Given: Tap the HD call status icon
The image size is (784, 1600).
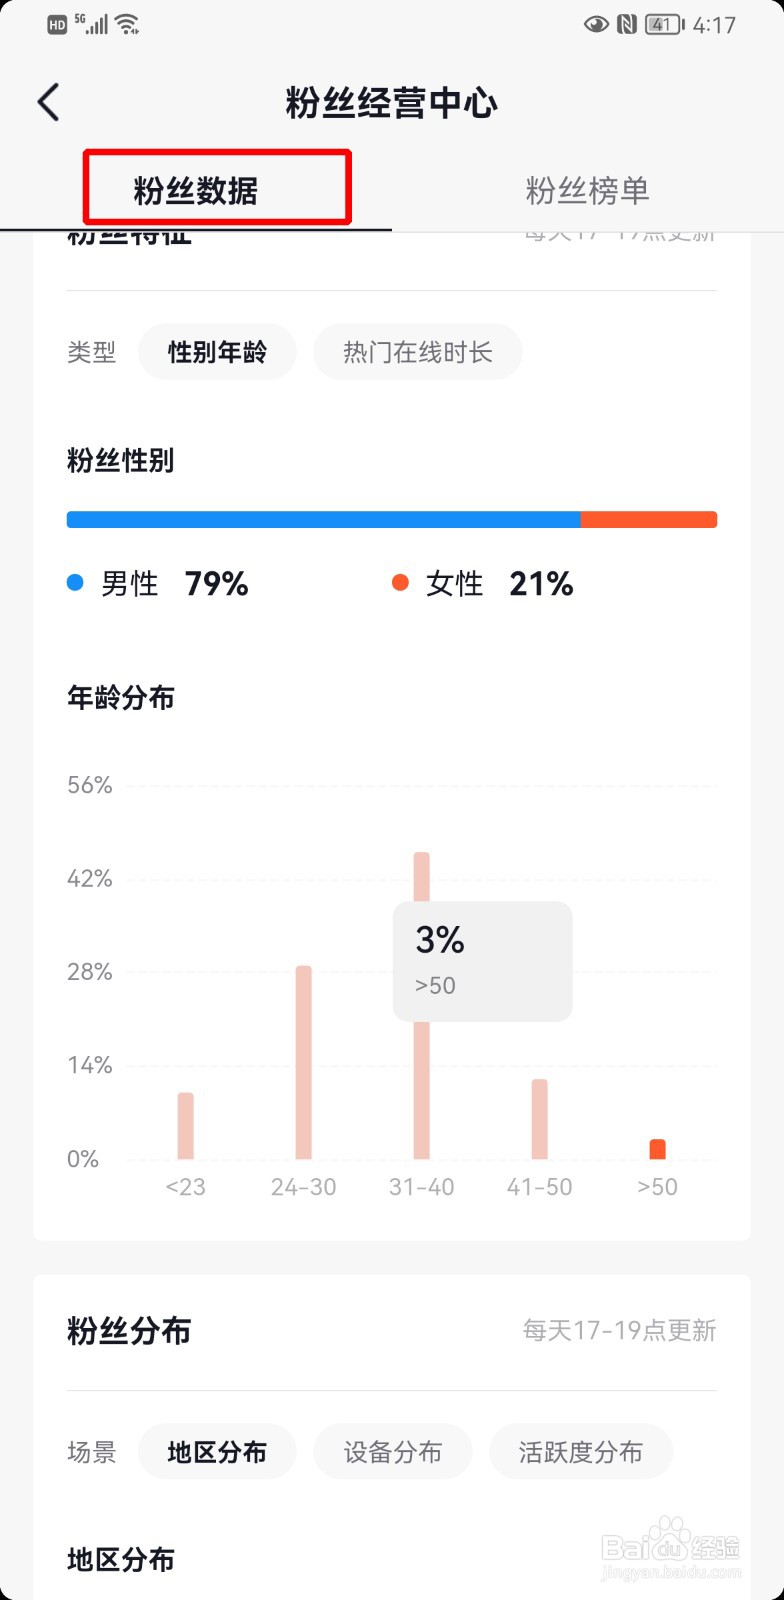Looking at the screenshot, I should click(57, 25).
